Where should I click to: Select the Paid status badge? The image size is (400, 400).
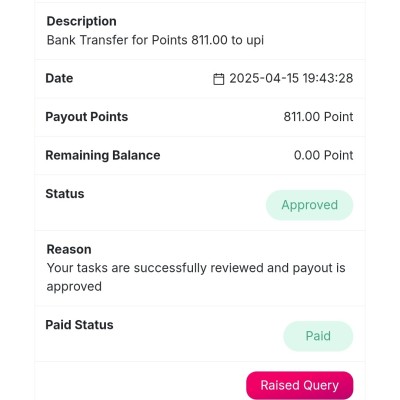click(318, 336)
